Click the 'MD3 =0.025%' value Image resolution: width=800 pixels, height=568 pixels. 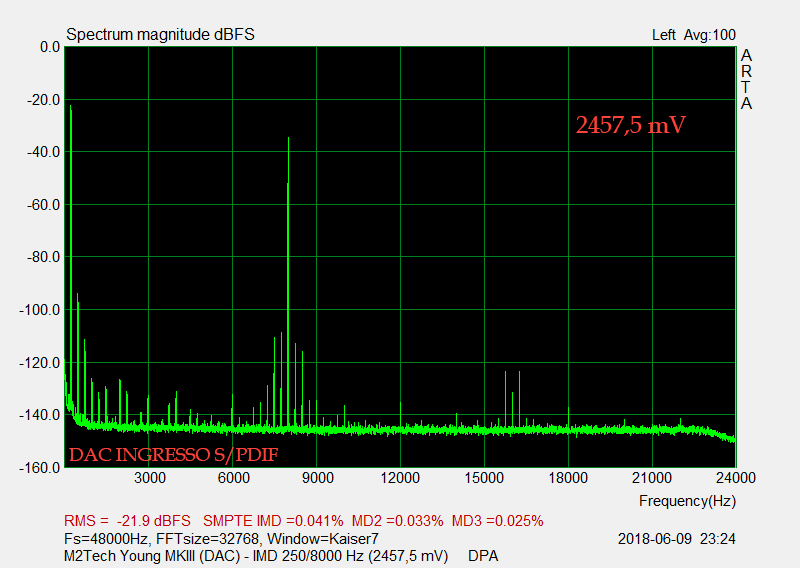(x=497, y=521)
